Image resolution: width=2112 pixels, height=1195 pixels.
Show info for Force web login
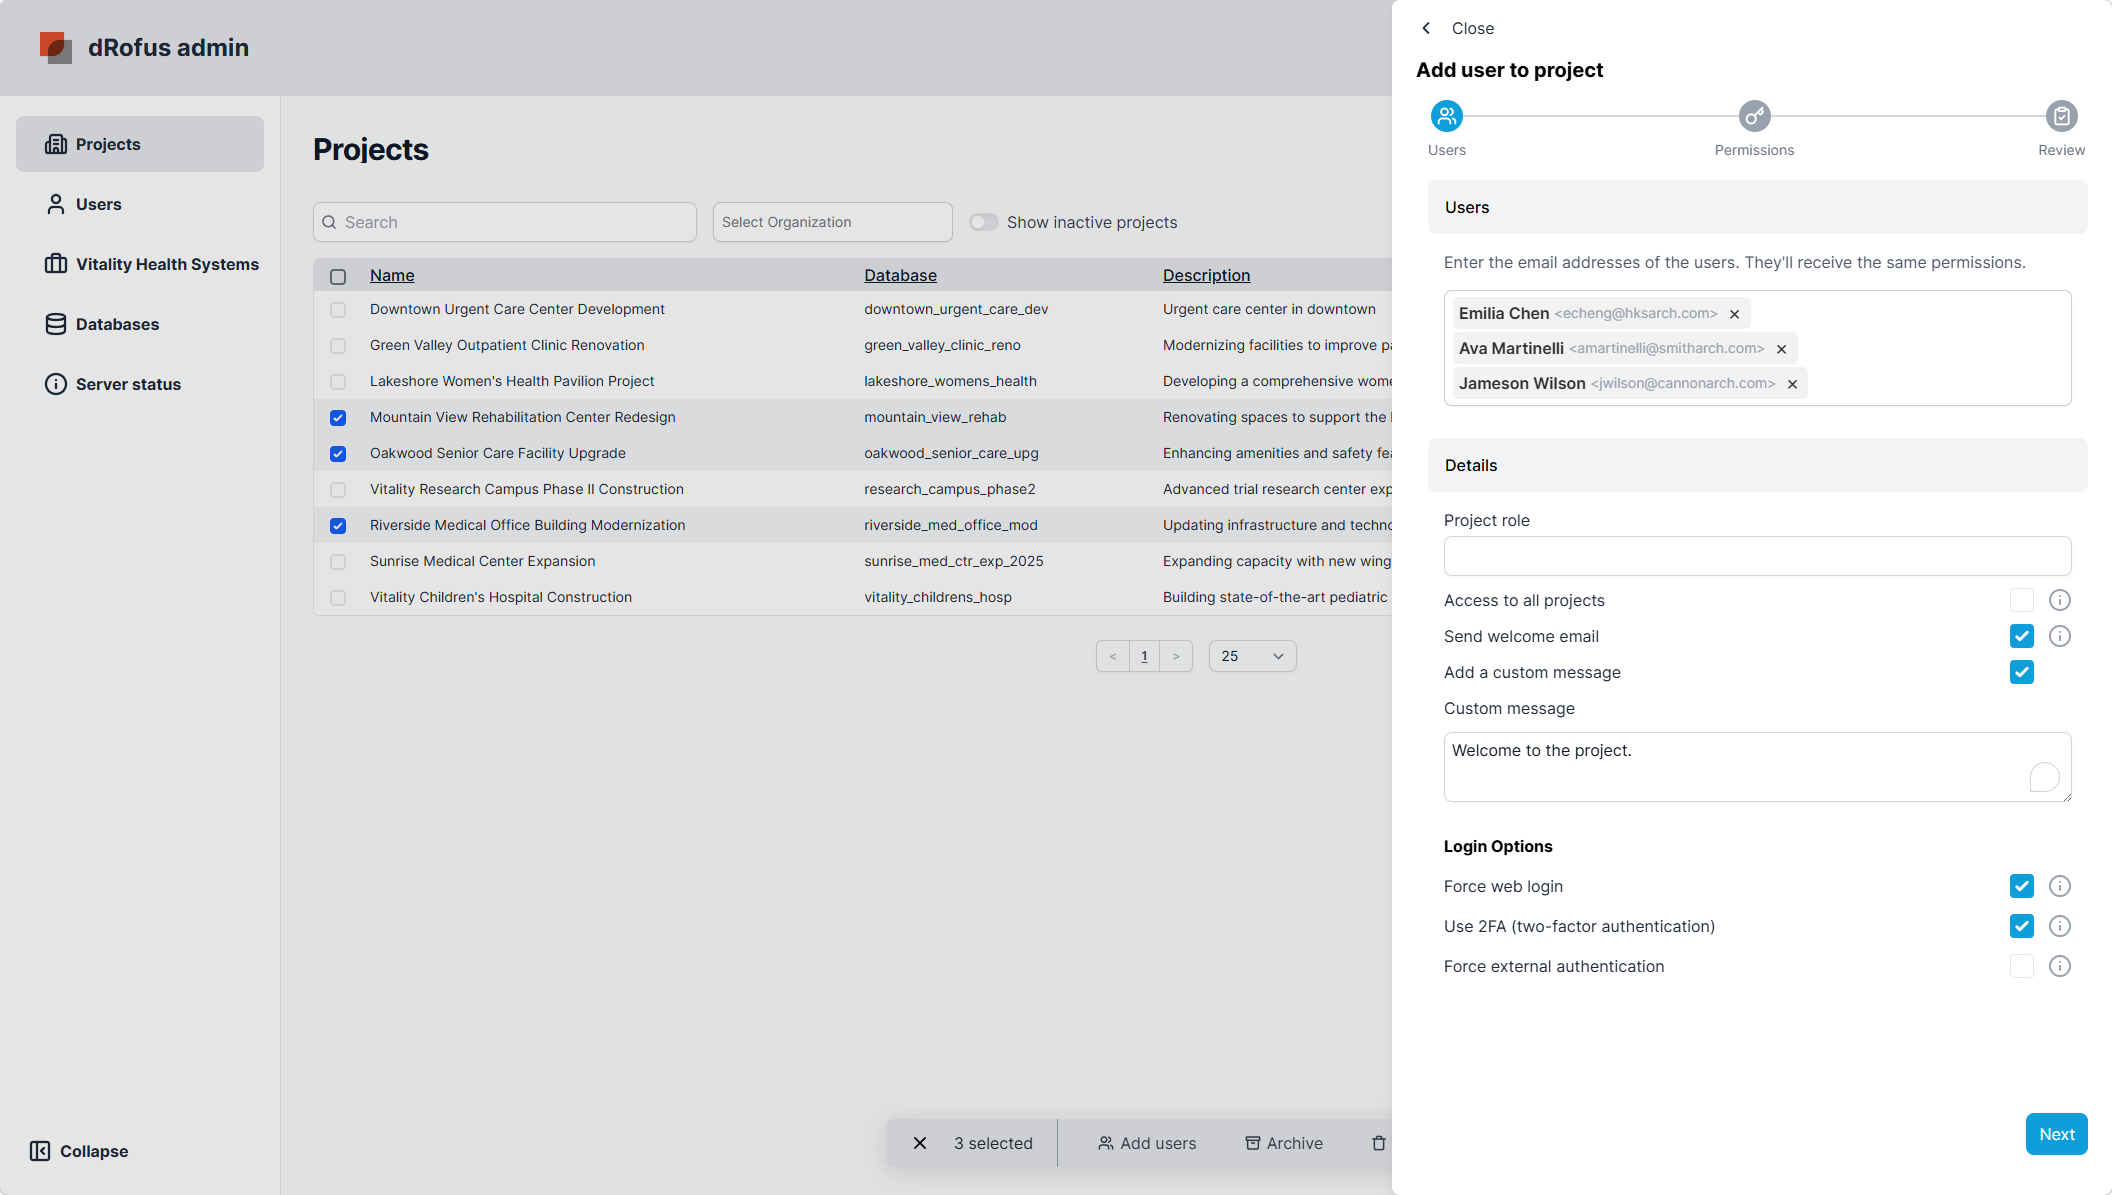pos(2060,886)
